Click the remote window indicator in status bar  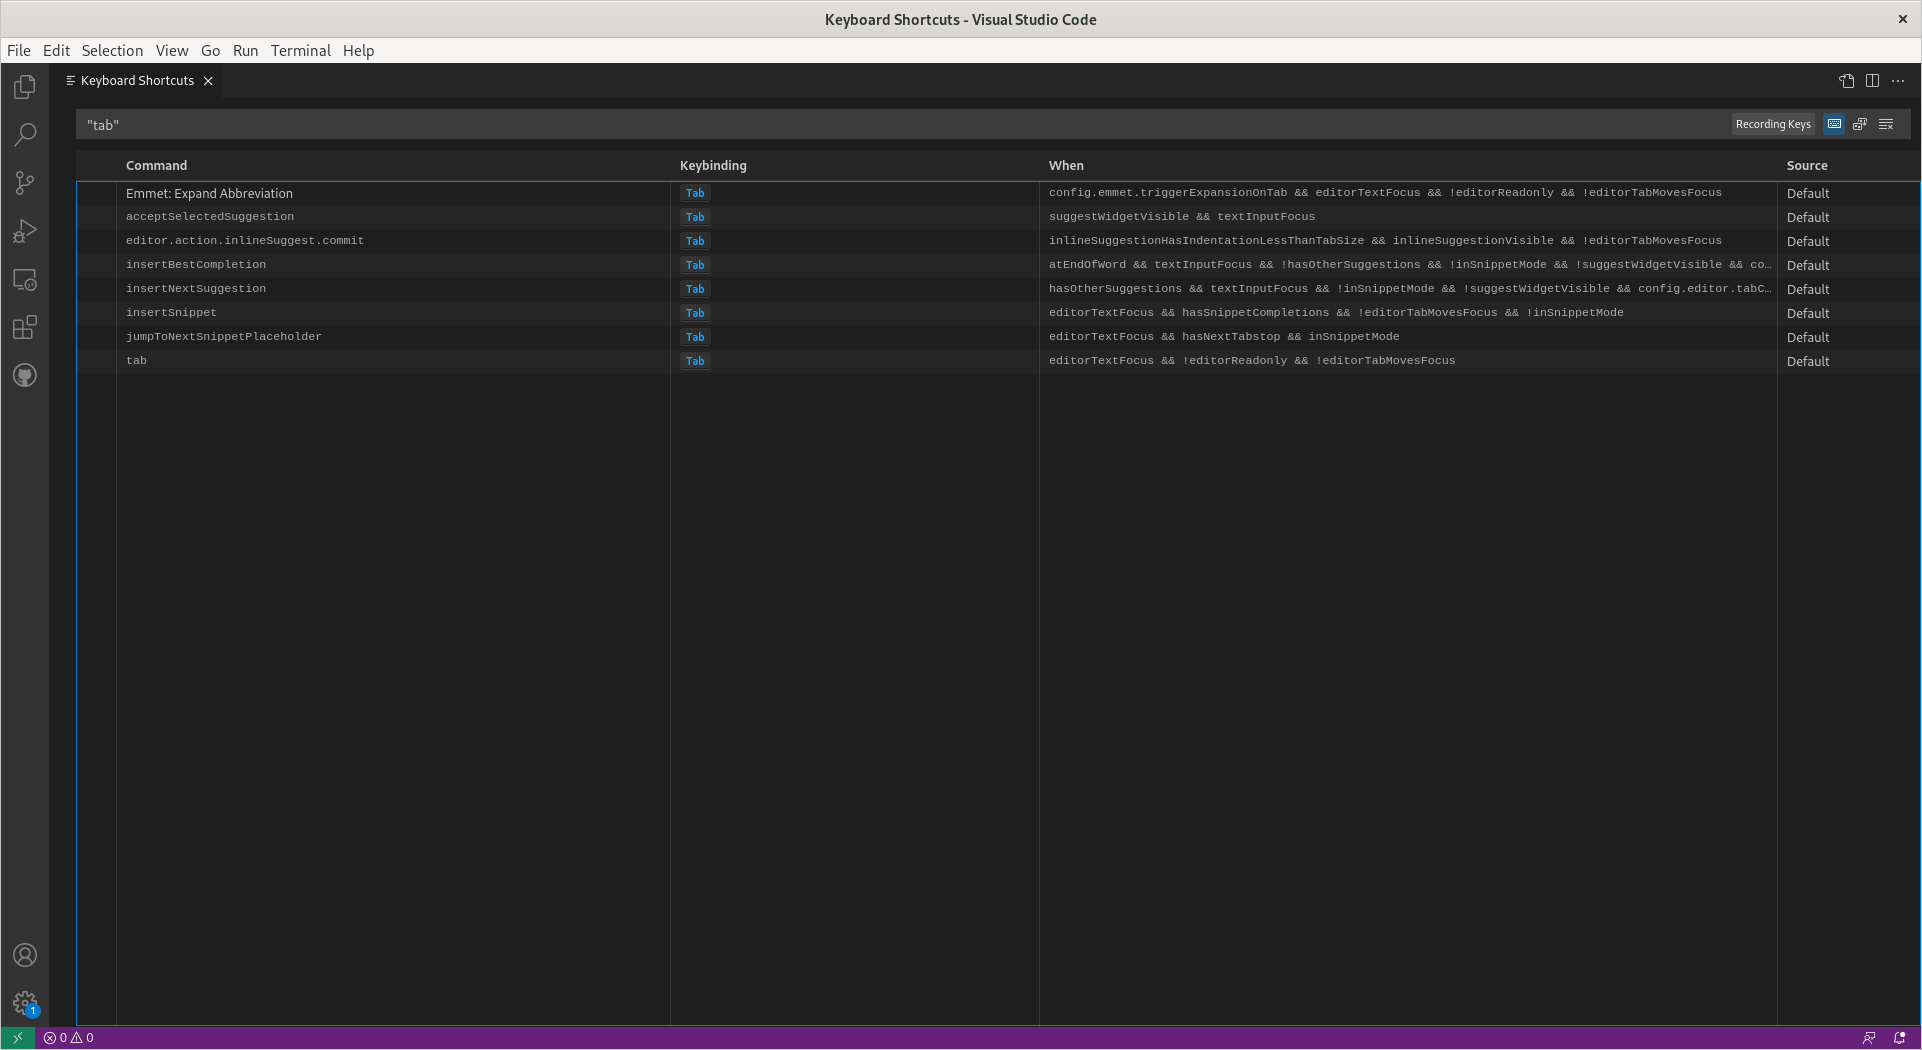coord(18,1038)
